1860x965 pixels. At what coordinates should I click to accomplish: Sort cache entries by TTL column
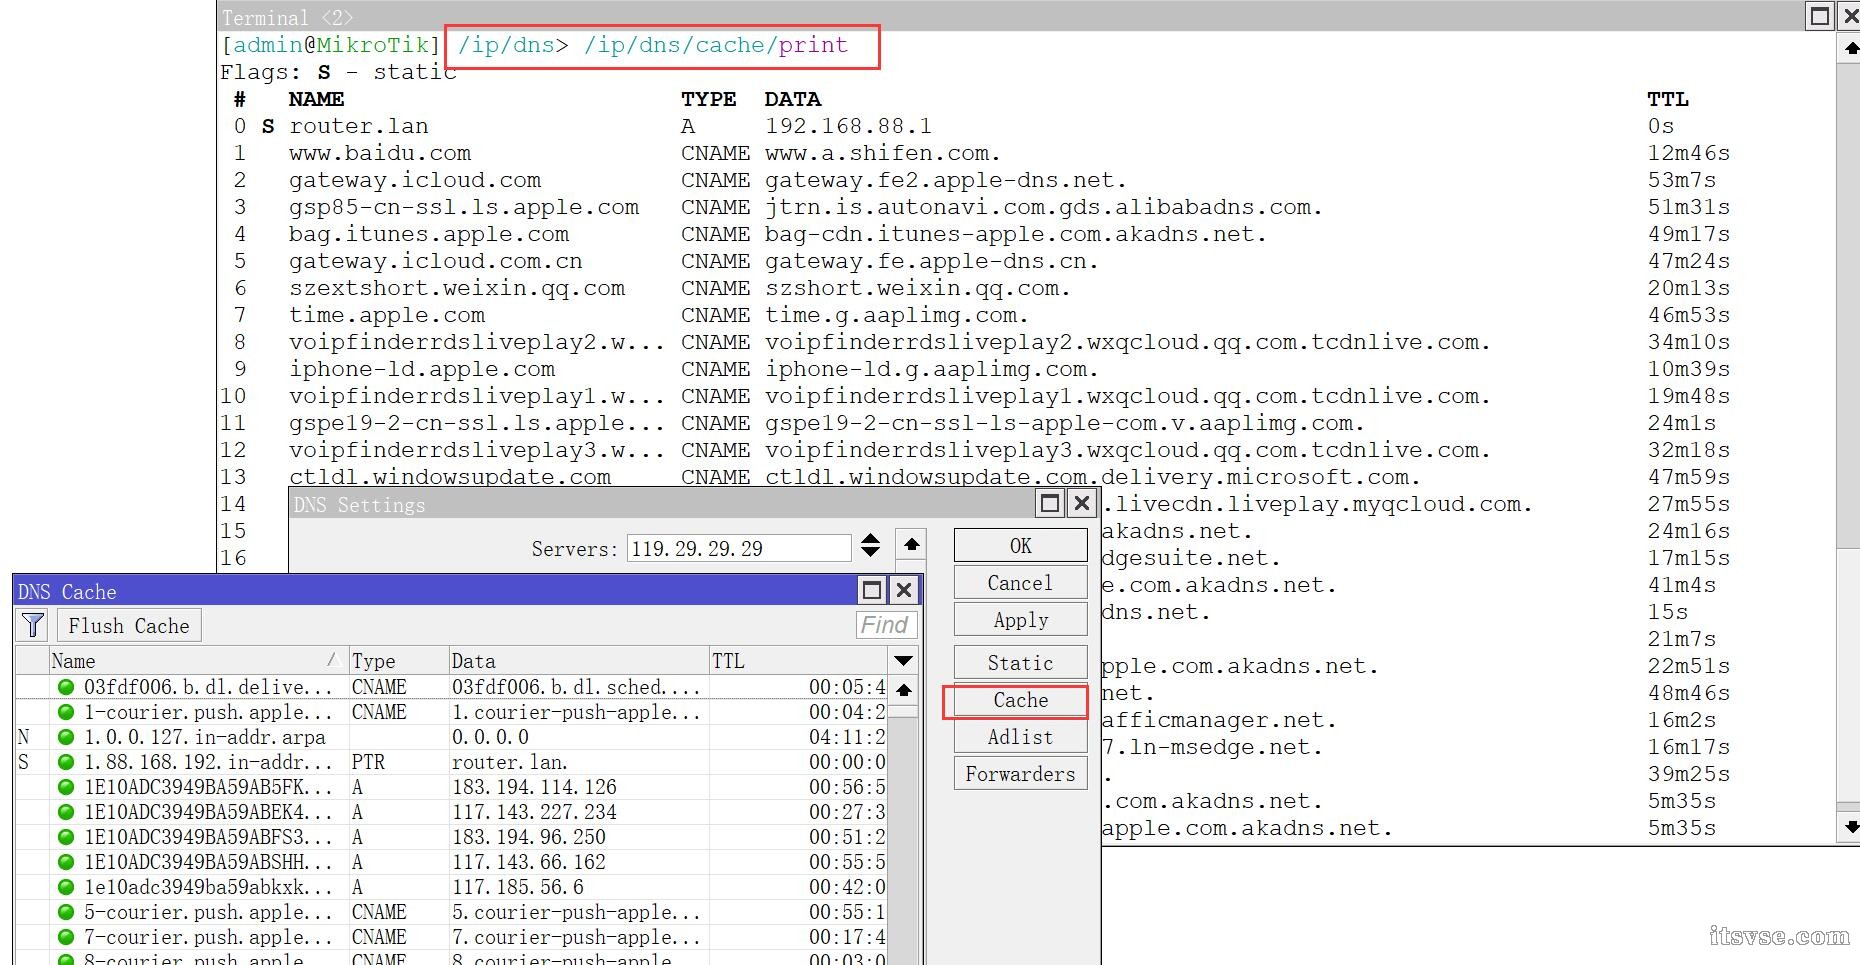coord(797,660)
